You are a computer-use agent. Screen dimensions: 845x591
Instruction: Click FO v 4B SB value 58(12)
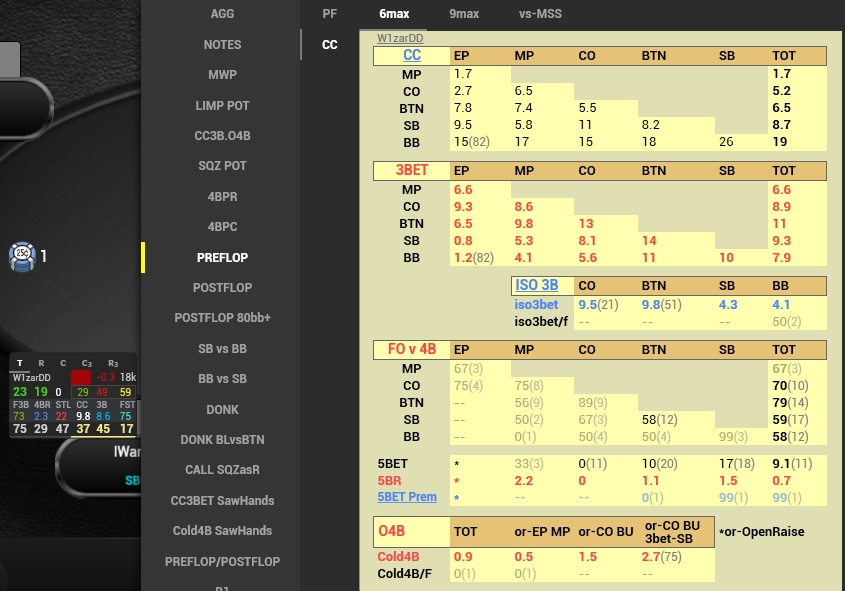click(660, 420)
